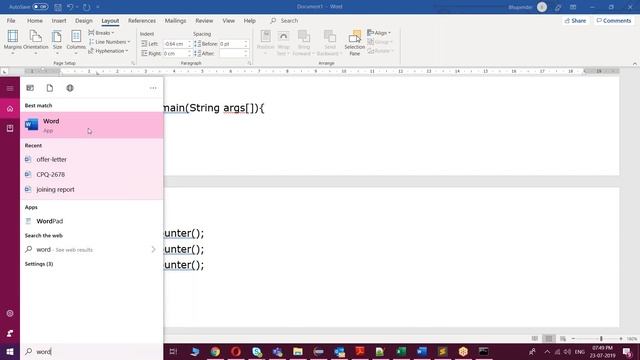Click the Spacing Before input field
The height and width of the screenshot is (360, 640).
coord(233,44)
